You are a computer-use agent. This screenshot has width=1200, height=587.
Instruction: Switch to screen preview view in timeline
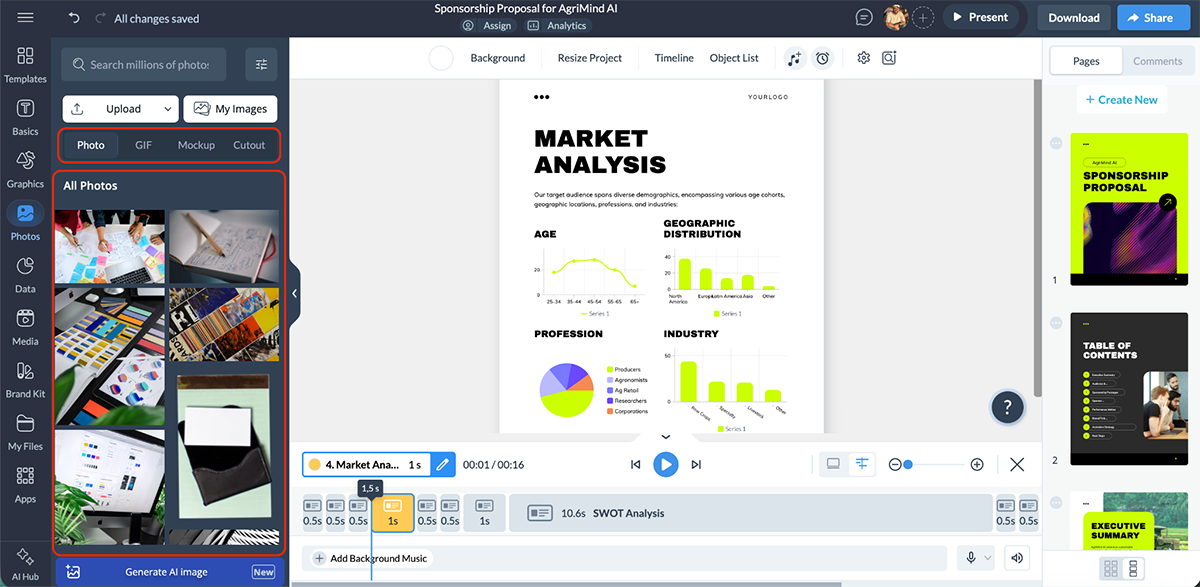832,463
